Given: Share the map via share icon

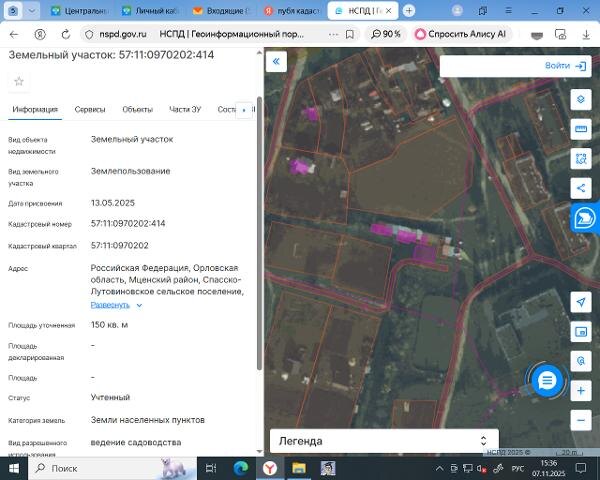Looking at the screenshot, I should 580,188.
